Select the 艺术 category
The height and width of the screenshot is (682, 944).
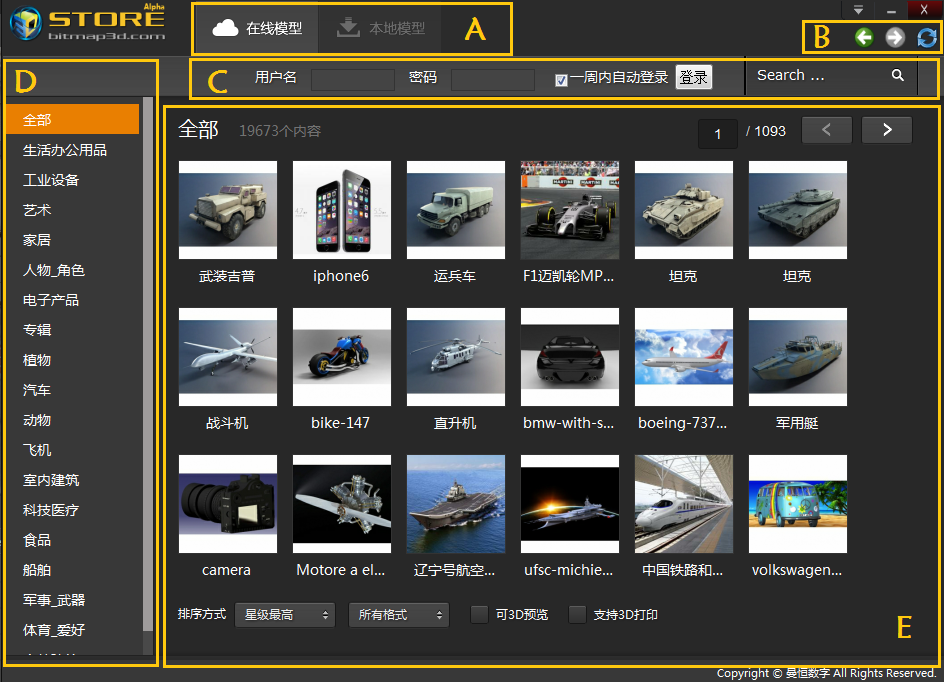[x=72, y=210]
